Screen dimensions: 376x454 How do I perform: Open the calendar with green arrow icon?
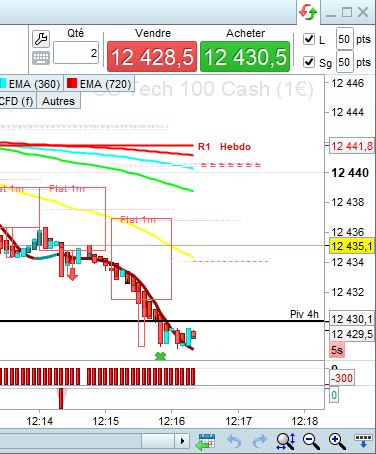tap(206, 441)
